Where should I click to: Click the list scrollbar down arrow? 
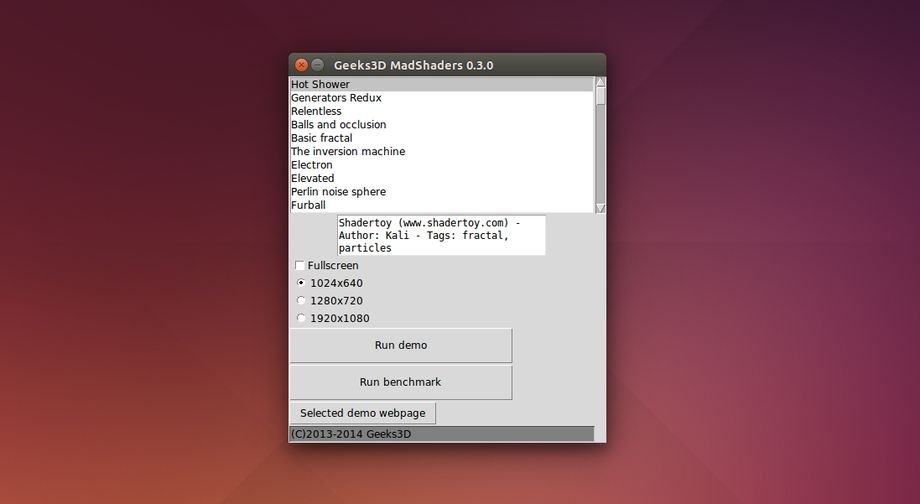[x=600, y=208]
